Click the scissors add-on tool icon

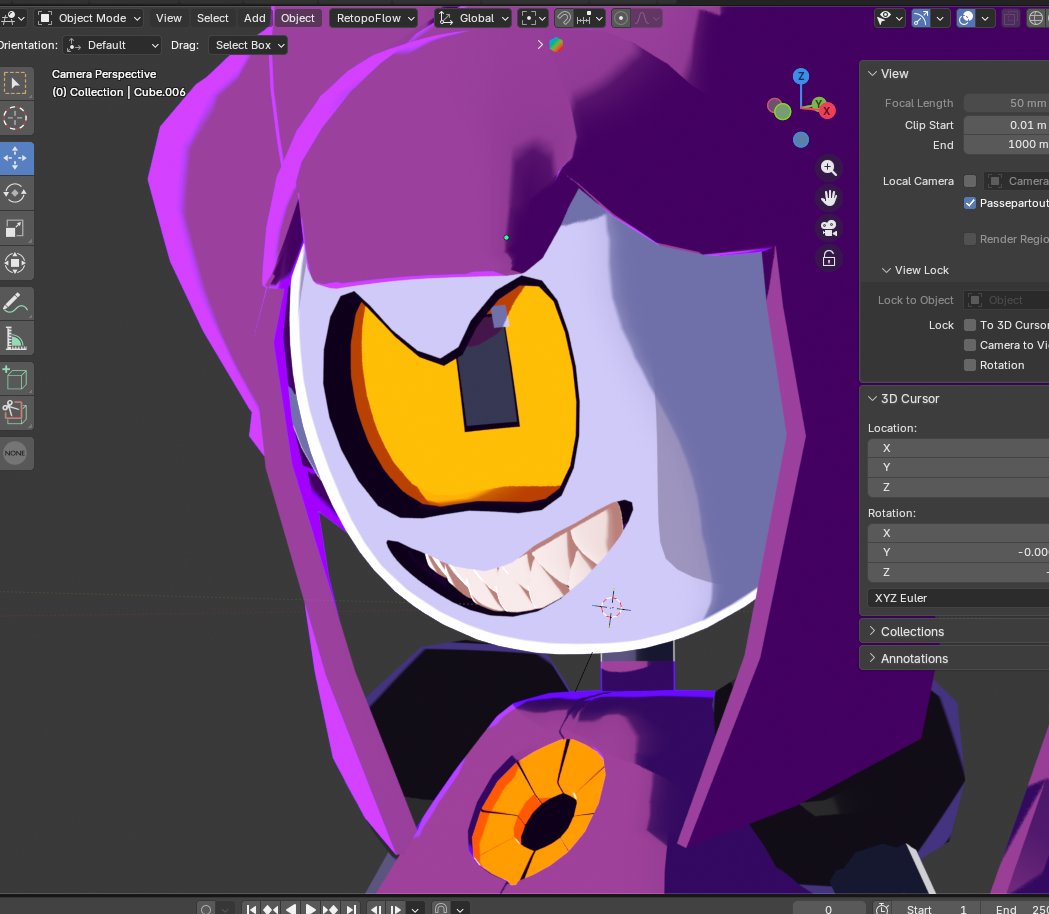tap(15, 412)
